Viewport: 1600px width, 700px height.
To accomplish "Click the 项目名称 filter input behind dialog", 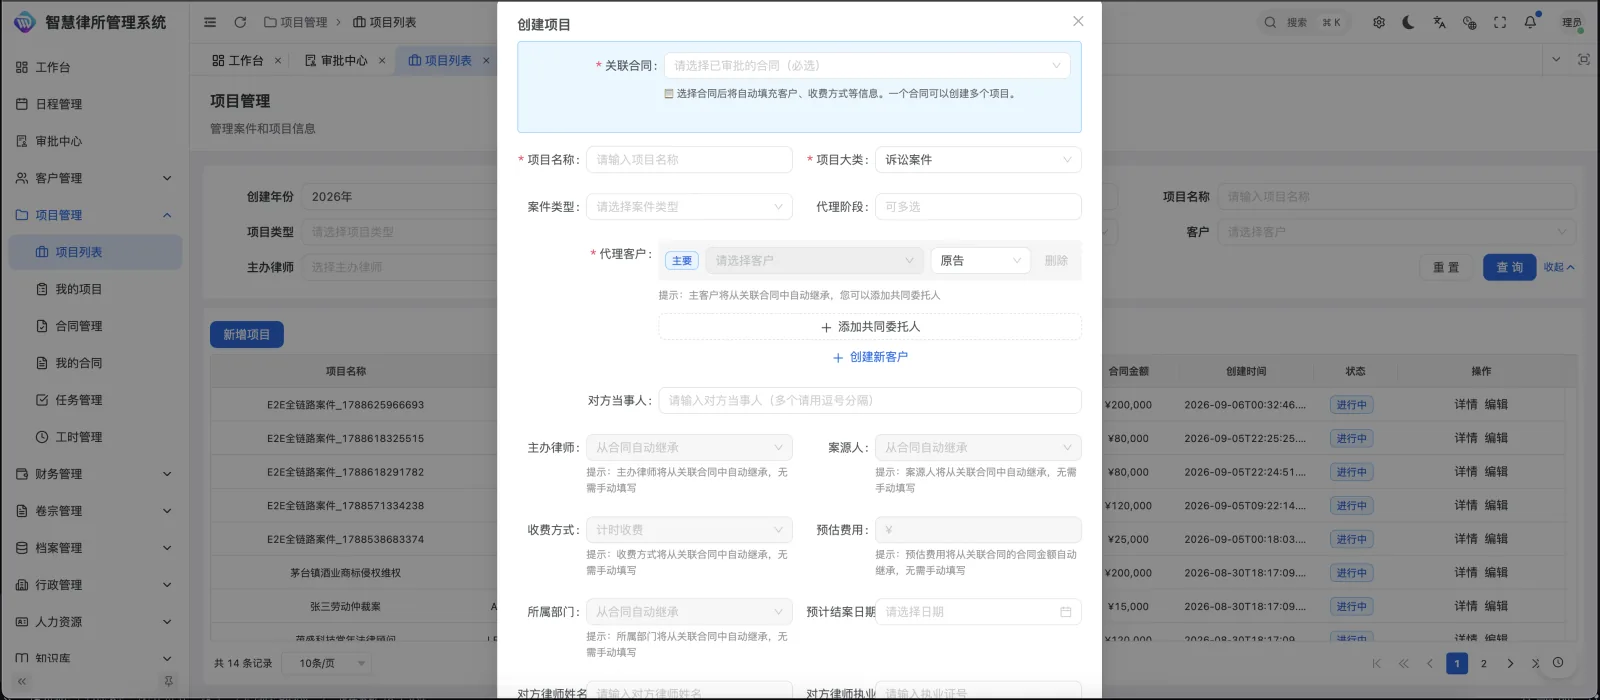I will pos(1396,197).
